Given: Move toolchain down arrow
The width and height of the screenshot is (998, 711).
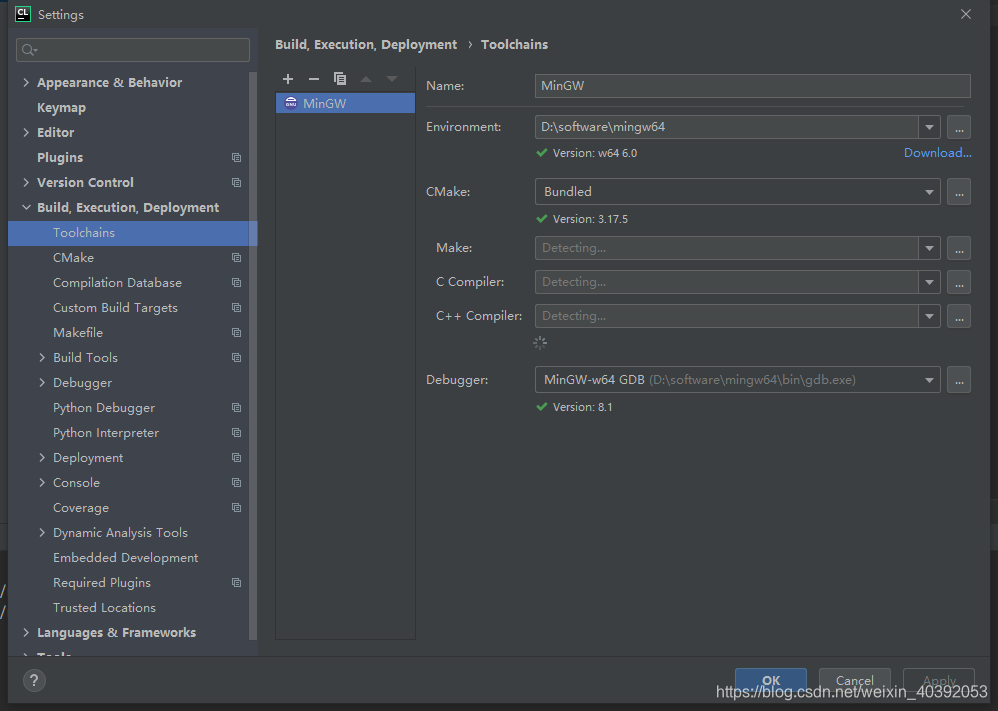Looking at the screenshot, I should coord(392,79).
